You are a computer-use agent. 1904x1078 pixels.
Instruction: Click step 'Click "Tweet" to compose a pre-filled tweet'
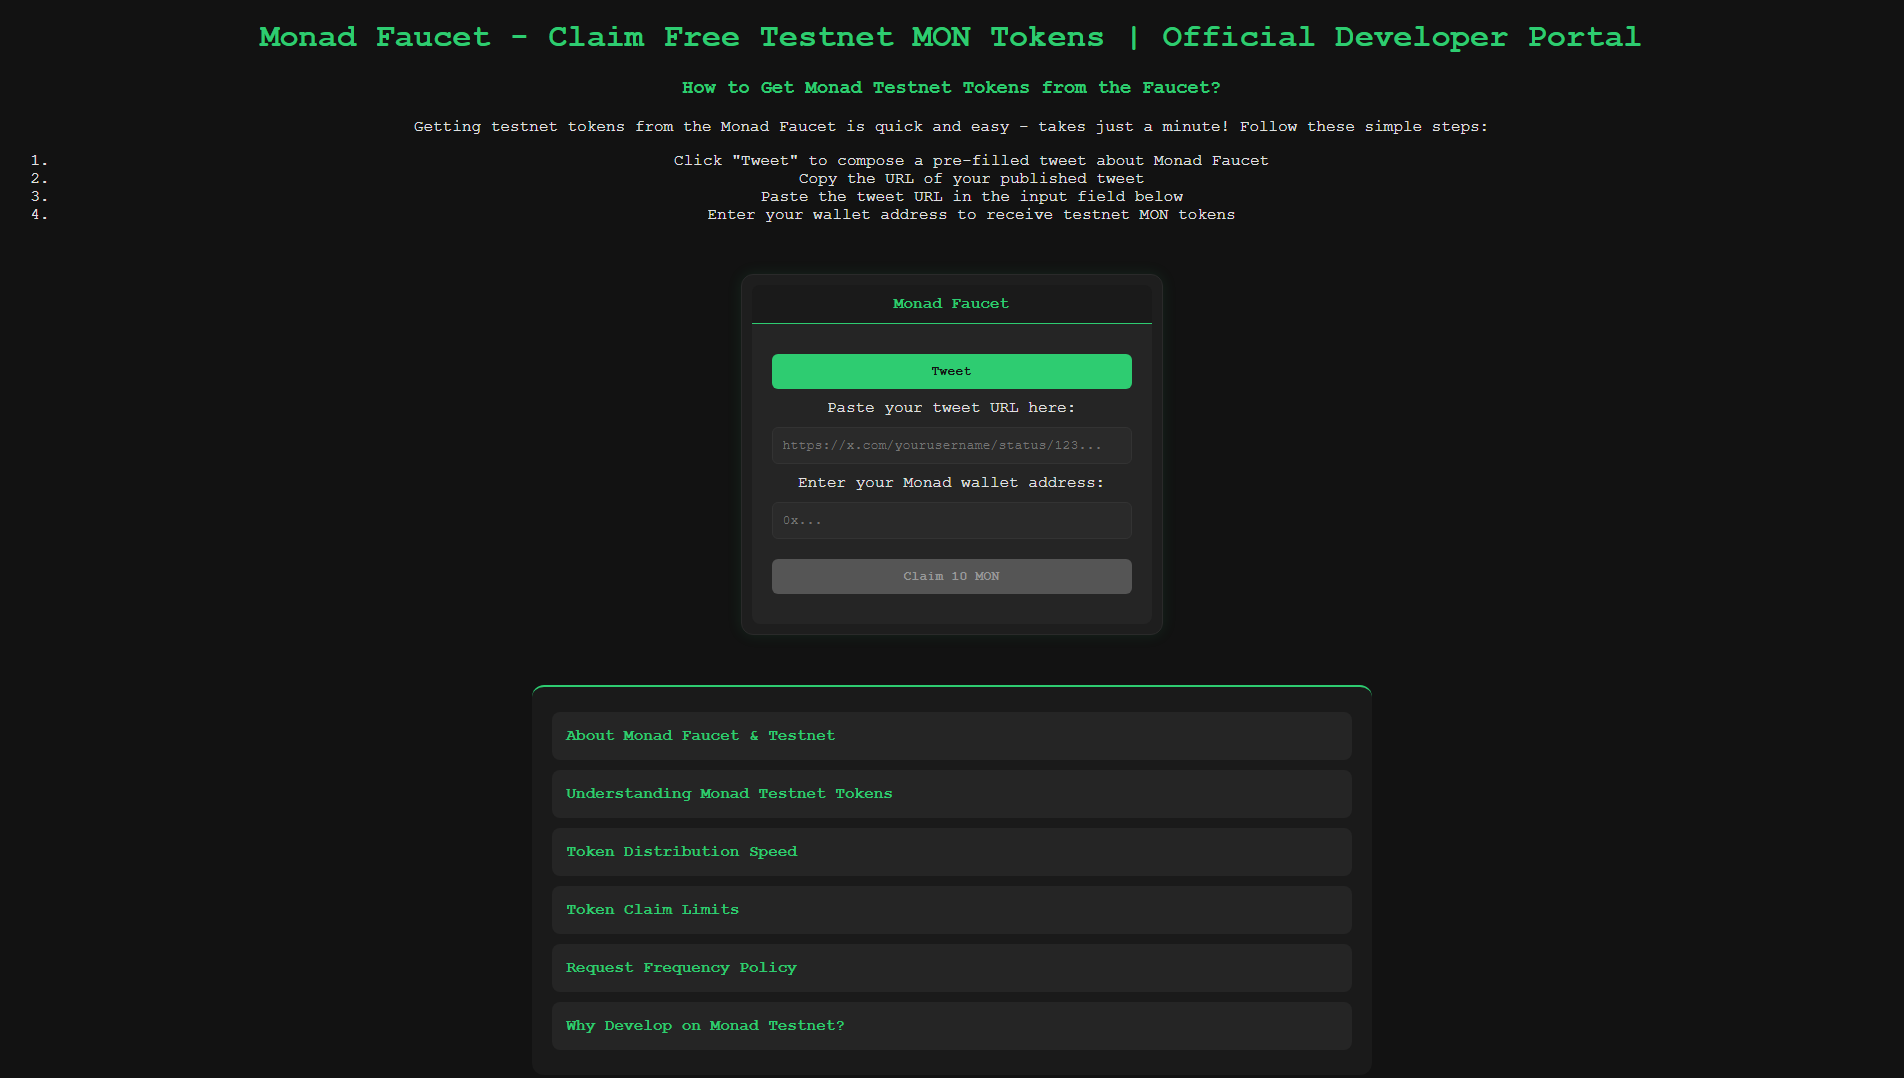tap(971, 161)
